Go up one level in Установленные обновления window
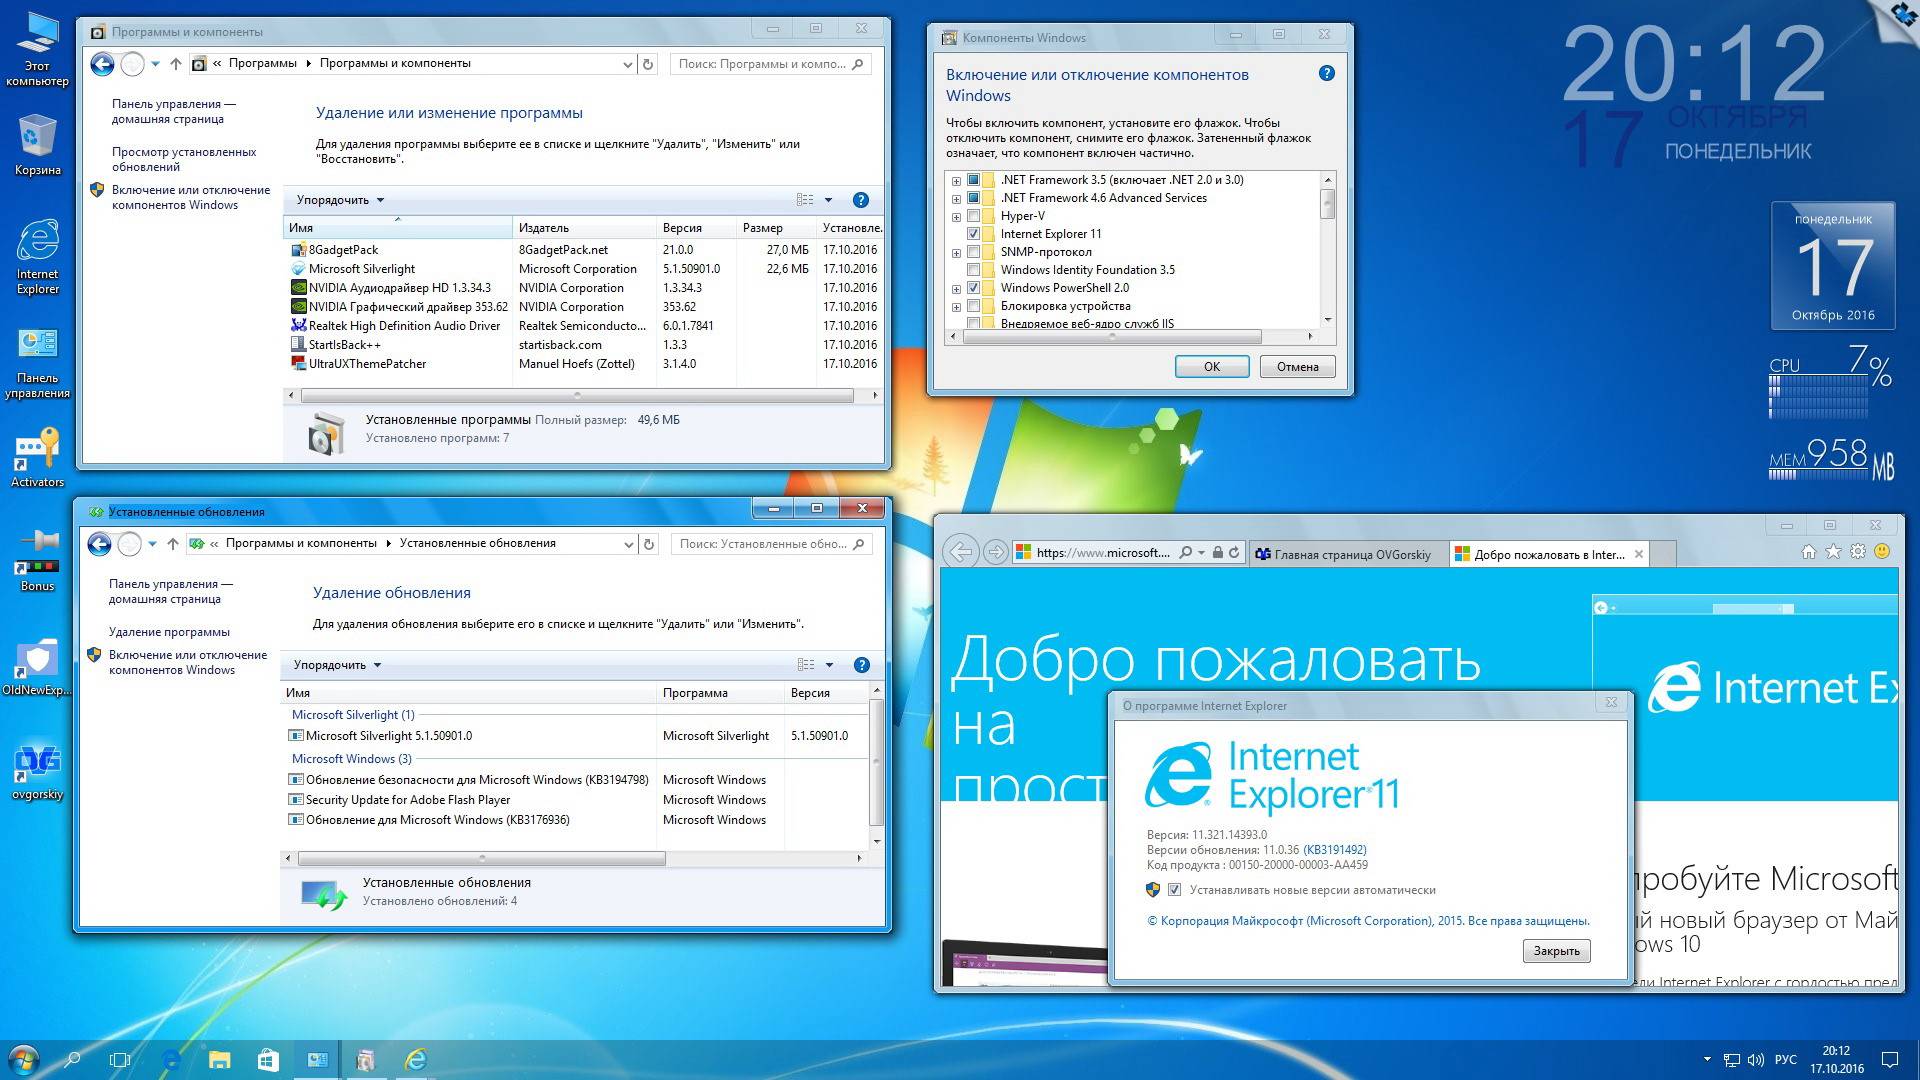1920x1080 pixels. 173,544
